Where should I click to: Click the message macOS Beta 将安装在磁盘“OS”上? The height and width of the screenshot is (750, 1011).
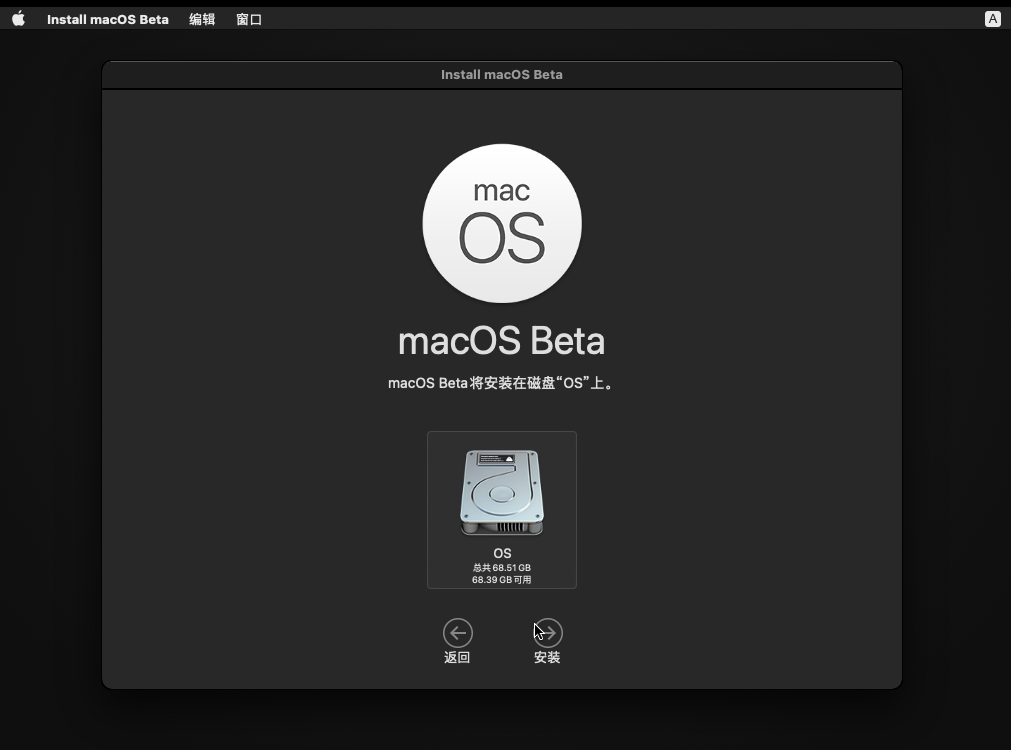[501, 383]
